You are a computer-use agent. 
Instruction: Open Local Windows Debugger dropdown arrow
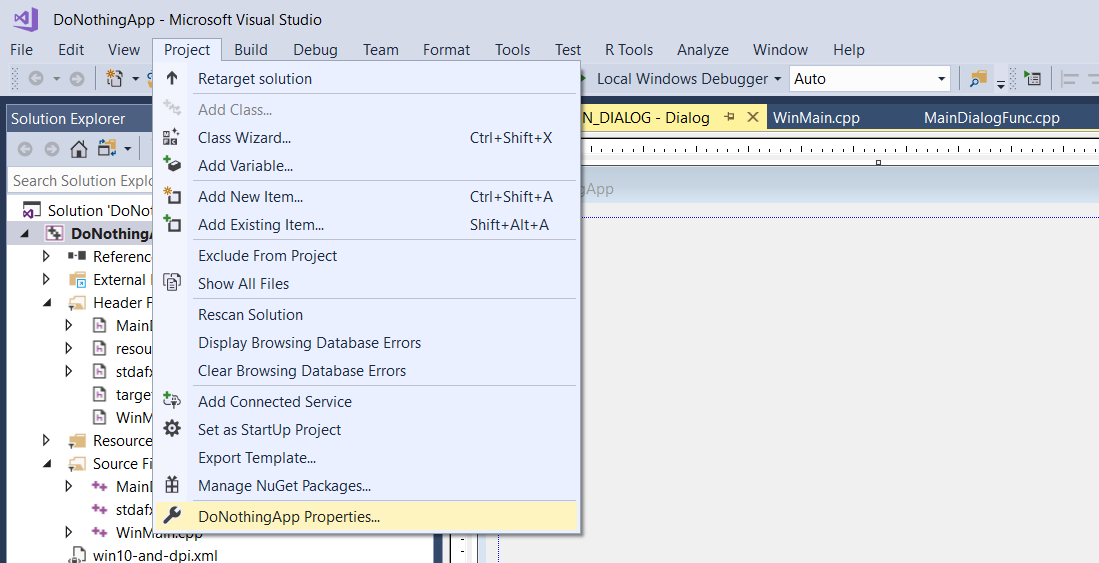(x=777, y=79)
